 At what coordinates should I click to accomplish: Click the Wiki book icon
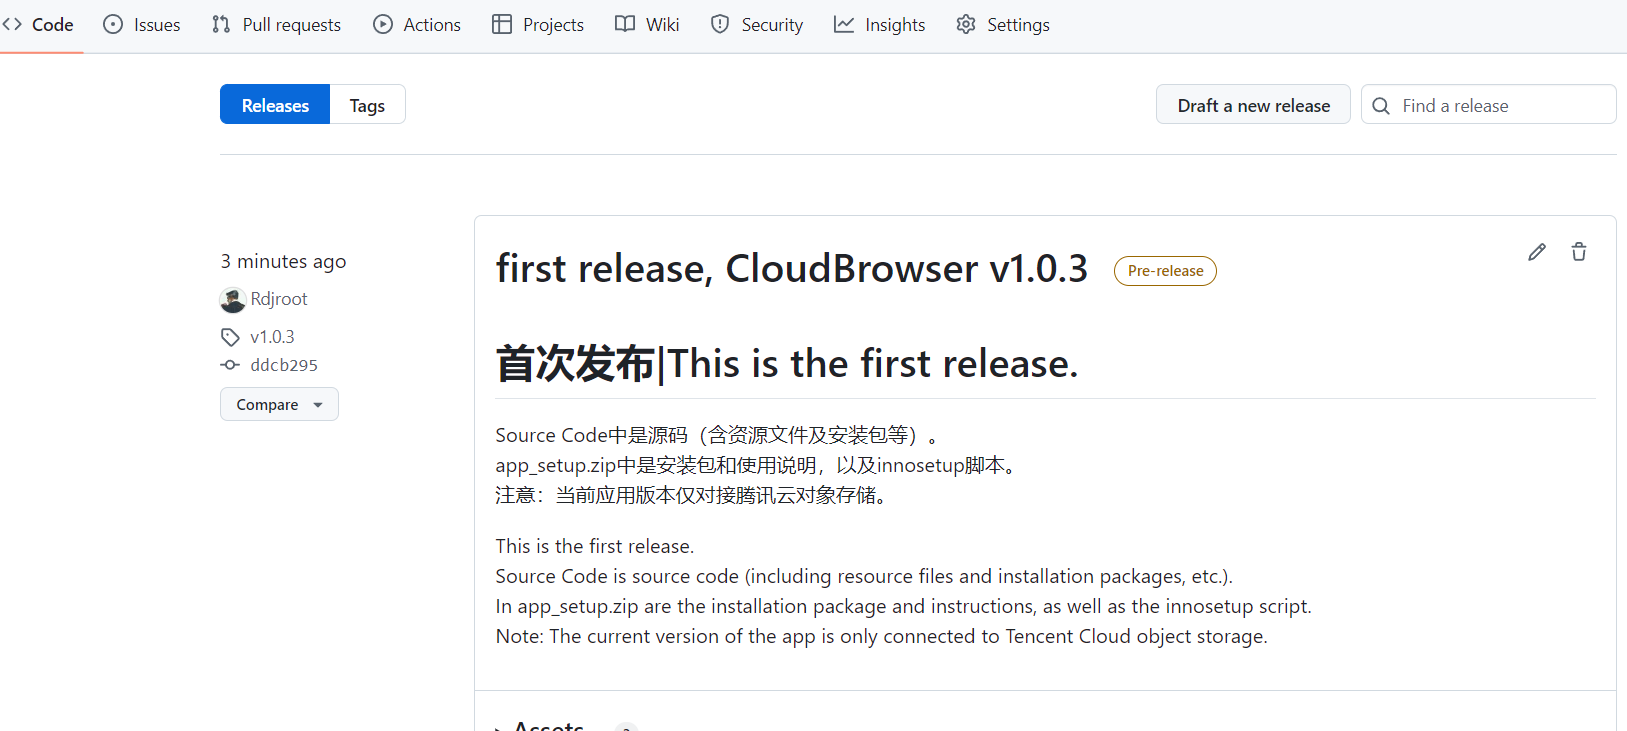point(625,24)
